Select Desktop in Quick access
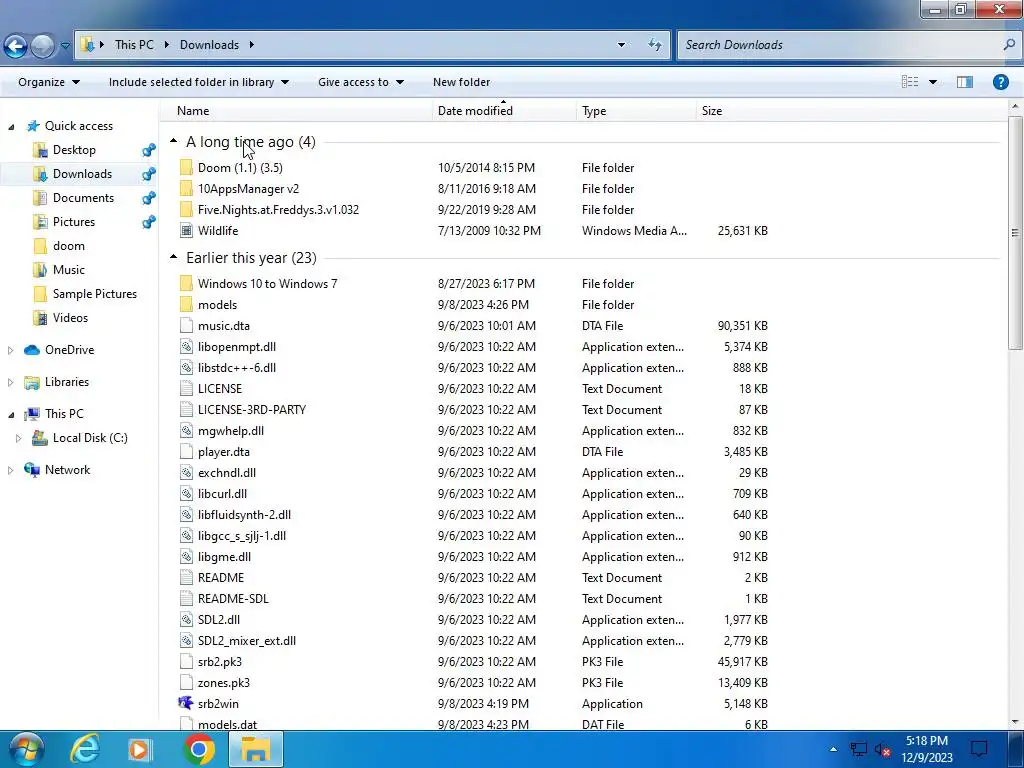 [74, 150]
